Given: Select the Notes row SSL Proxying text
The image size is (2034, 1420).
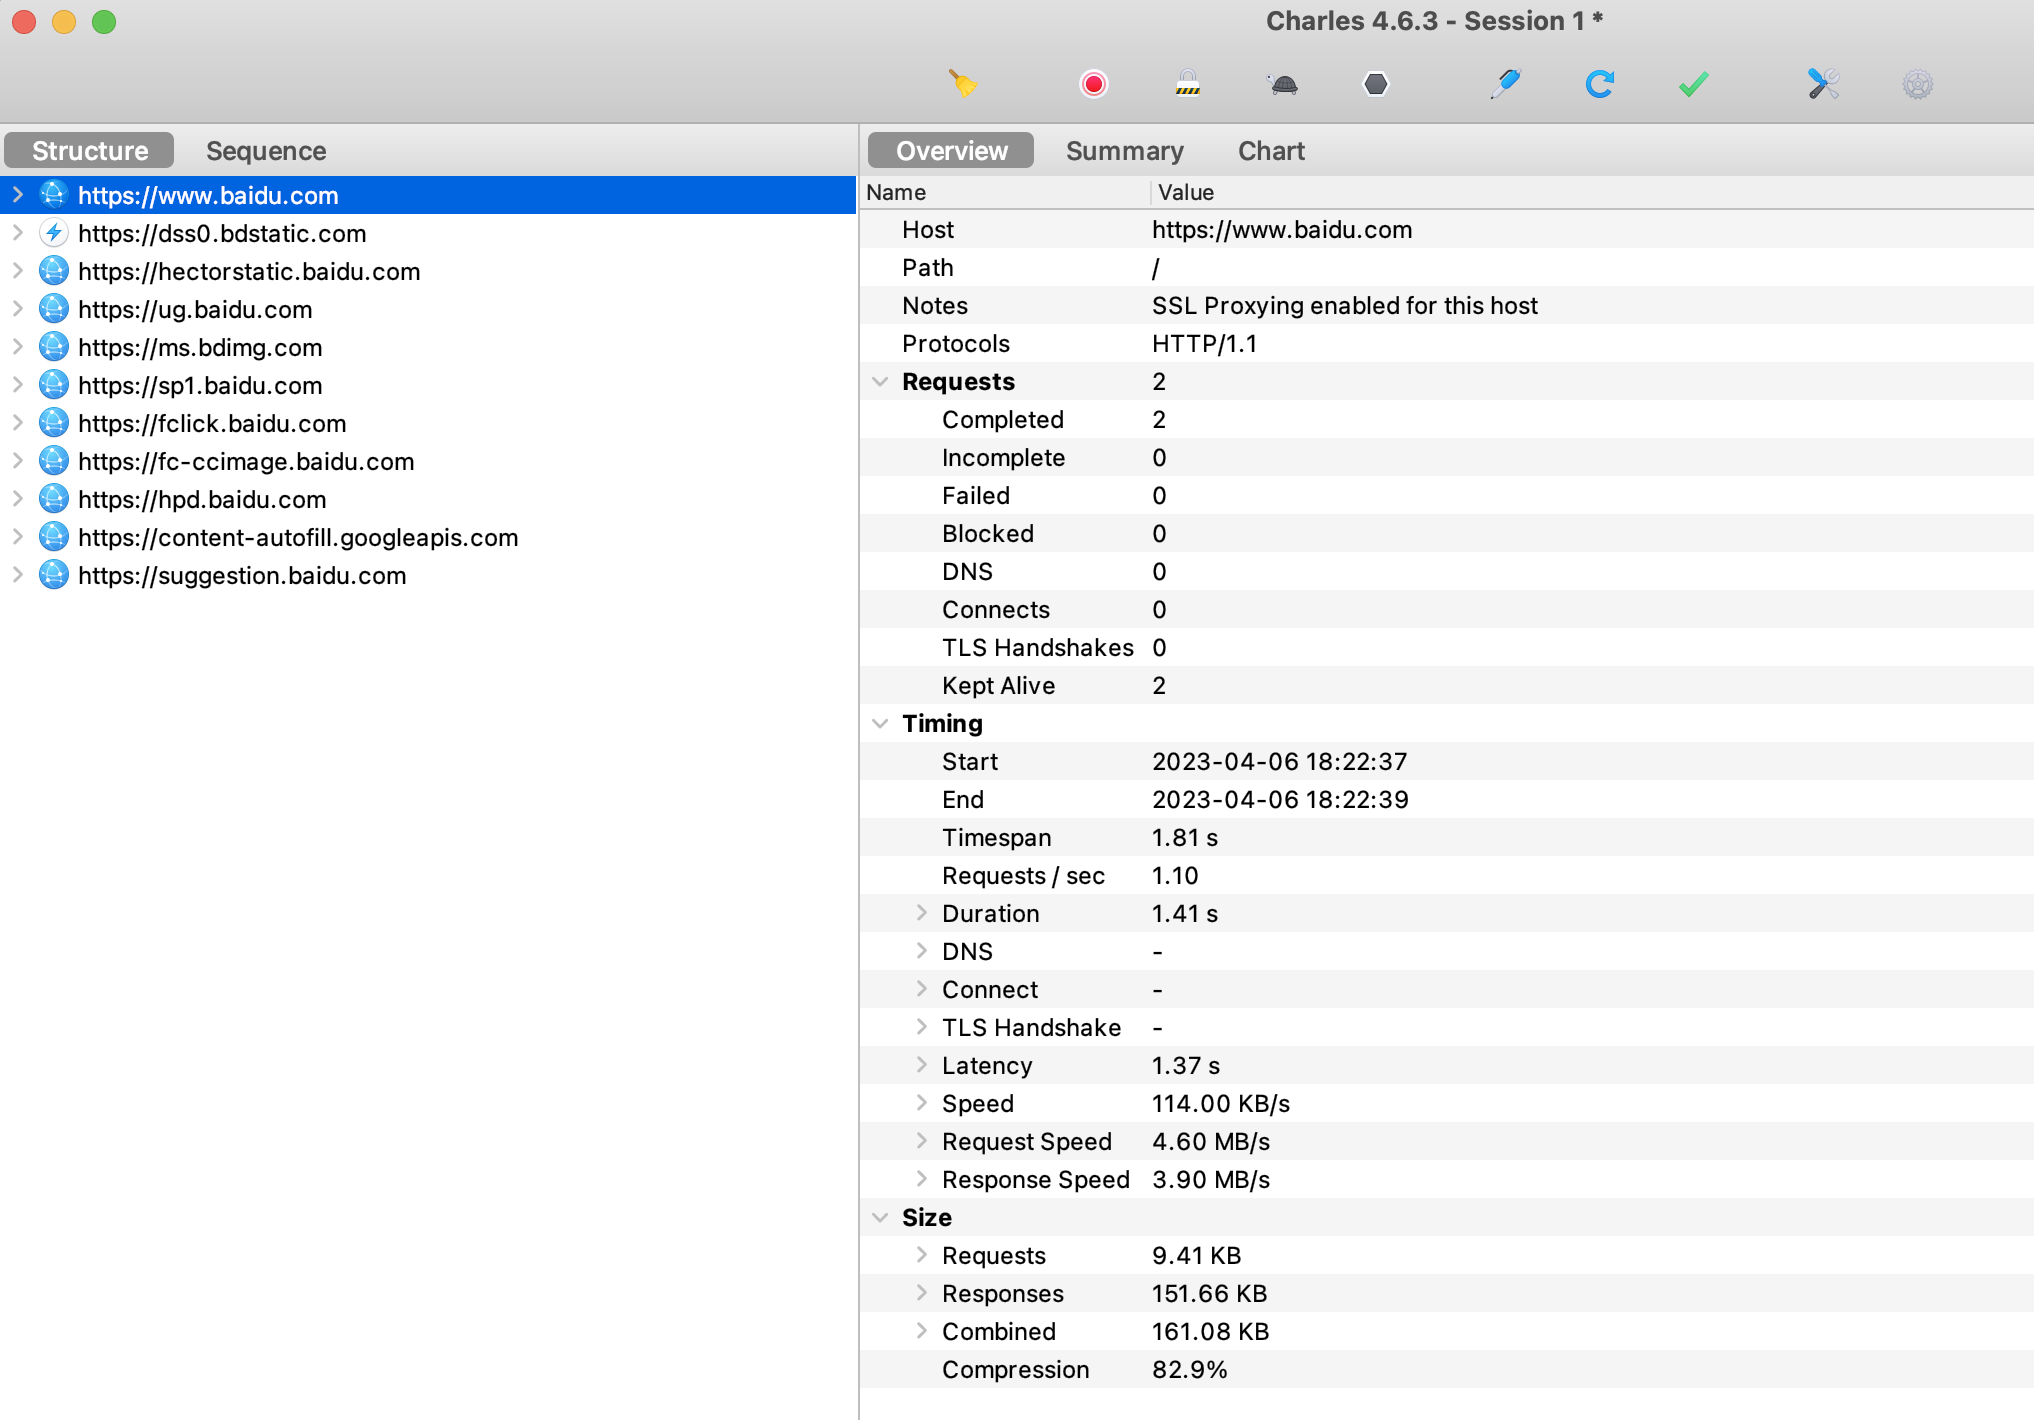Looking at the screenshot, I should pos(1345,305).
